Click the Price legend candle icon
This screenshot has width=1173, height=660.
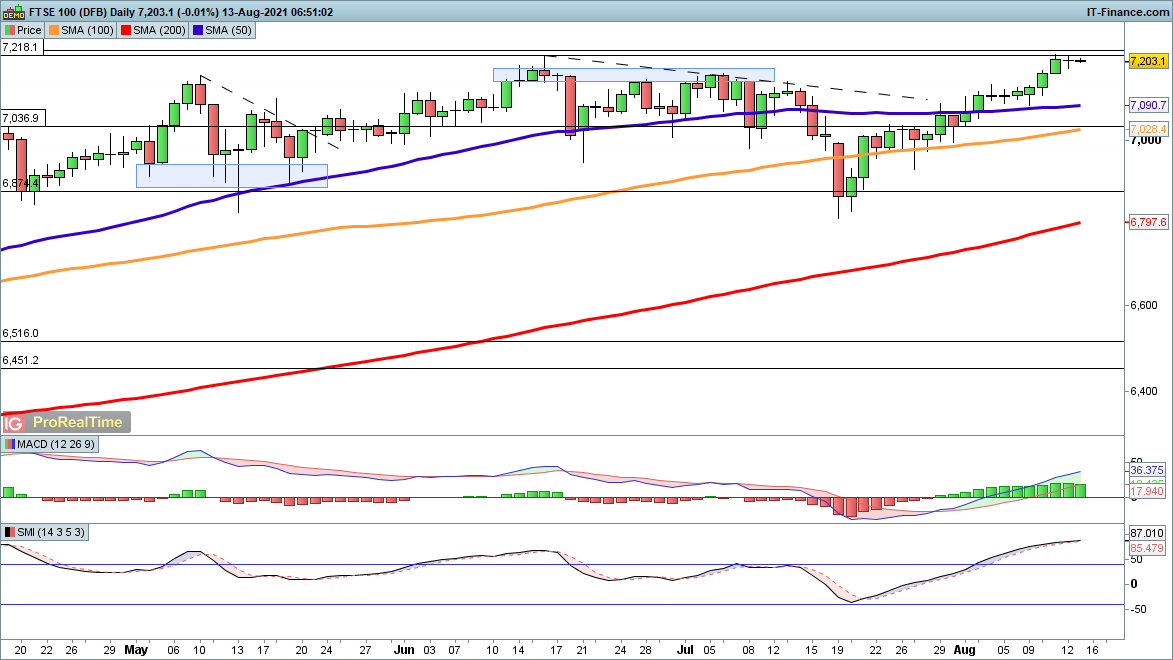[x=10, y=31]
